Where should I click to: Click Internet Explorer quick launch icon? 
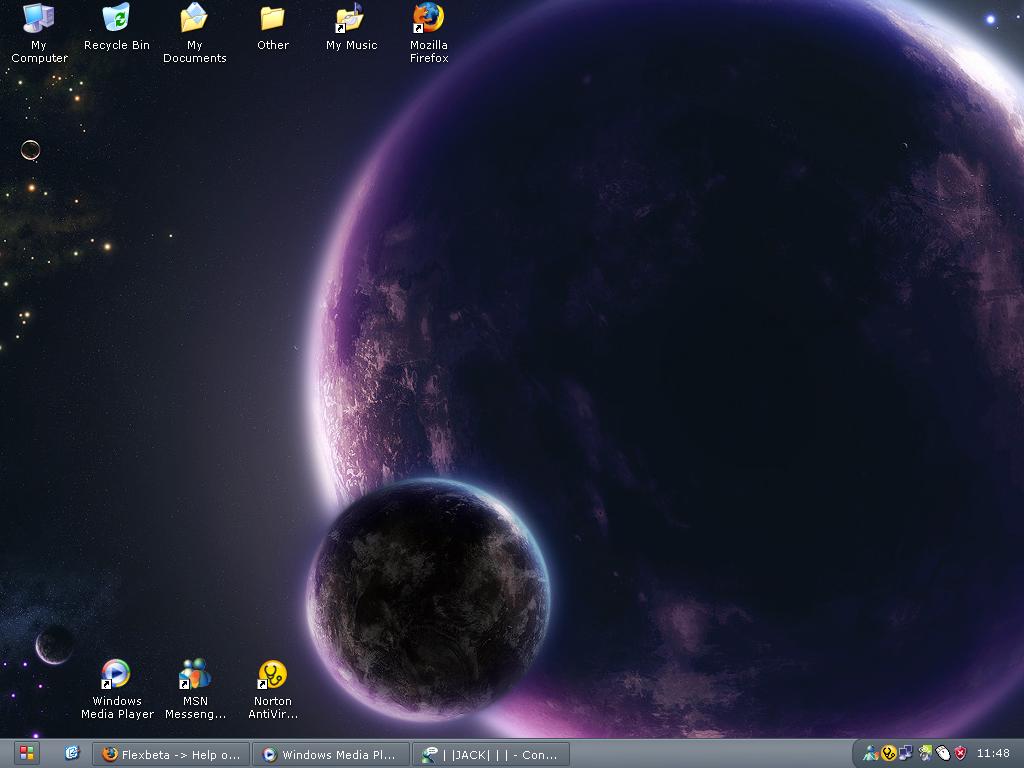click(x=72, y=753)
